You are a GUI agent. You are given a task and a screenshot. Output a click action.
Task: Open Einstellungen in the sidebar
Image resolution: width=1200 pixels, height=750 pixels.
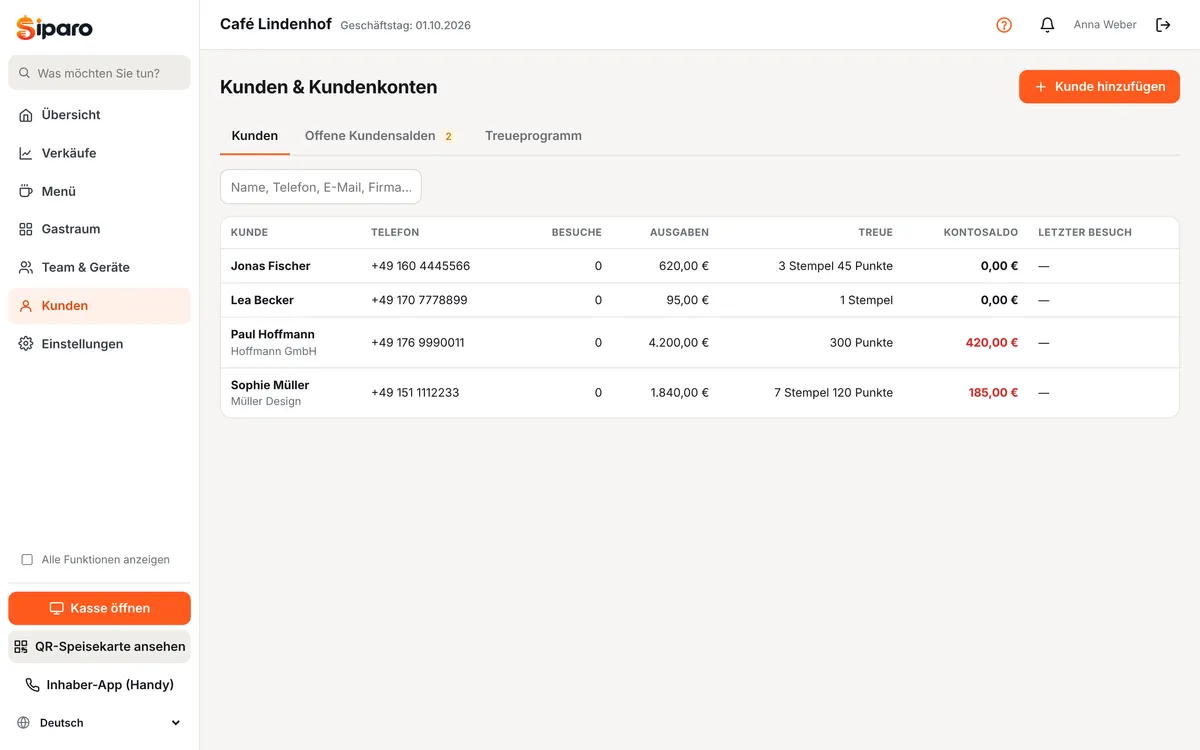pyautogui.click(x=99, y=344)
